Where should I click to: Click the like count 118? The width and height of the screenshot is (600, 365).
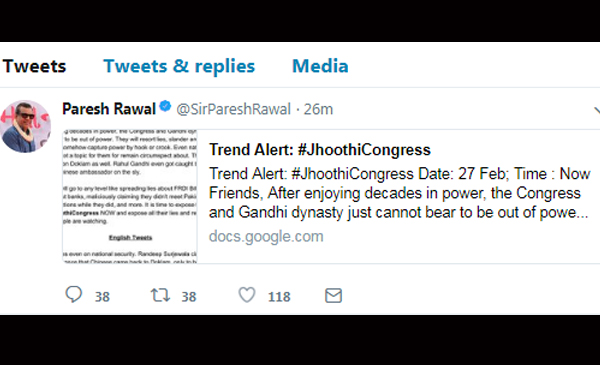[x=279, y=297]
